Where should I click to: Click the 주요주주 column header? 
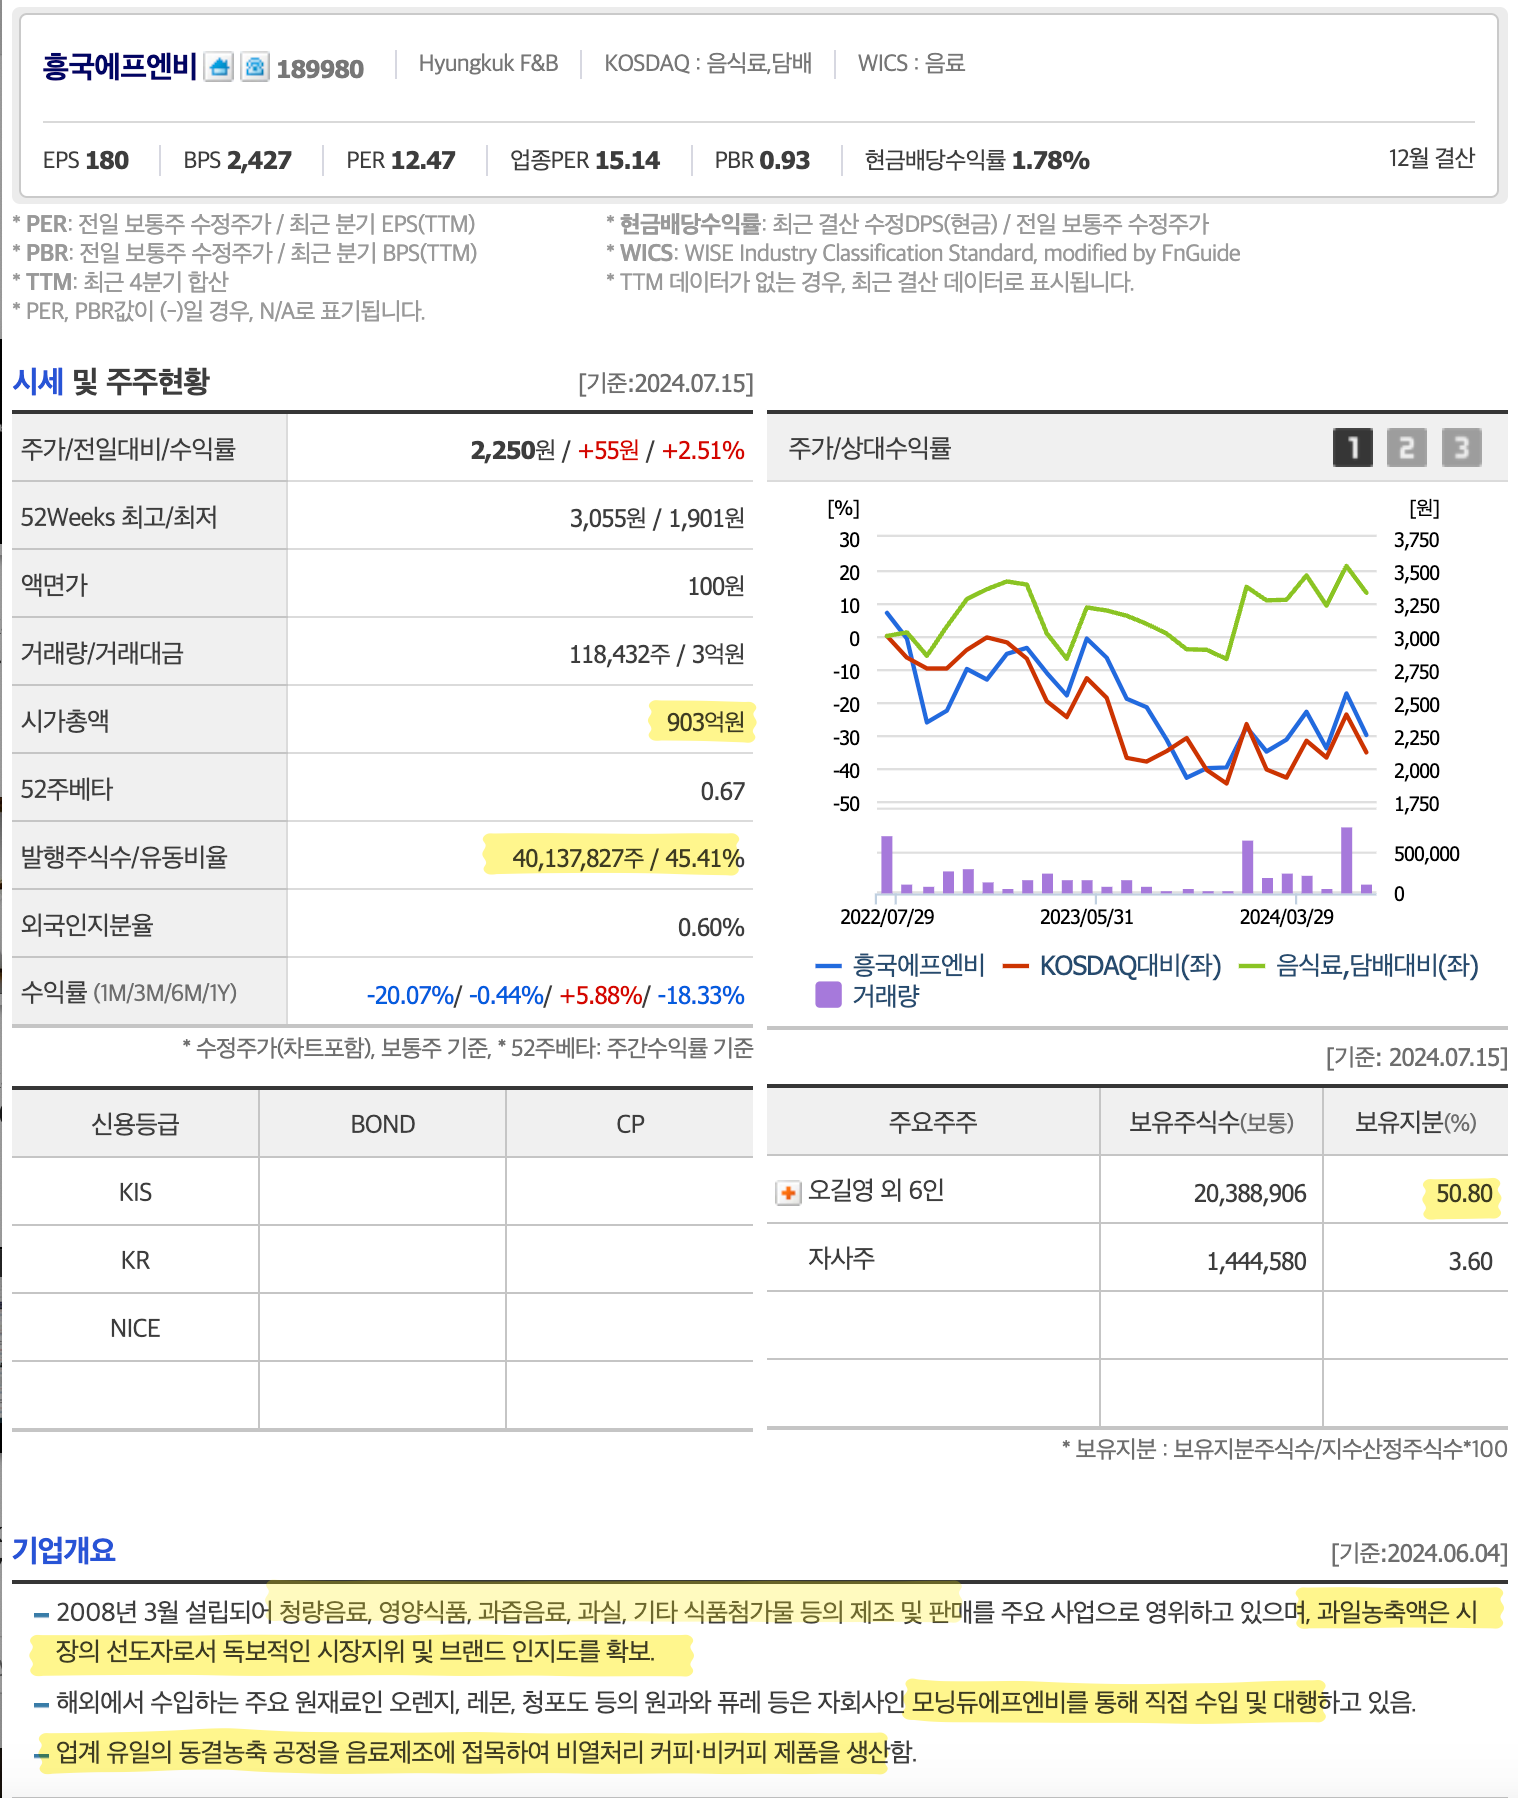tap(933, 1122)
